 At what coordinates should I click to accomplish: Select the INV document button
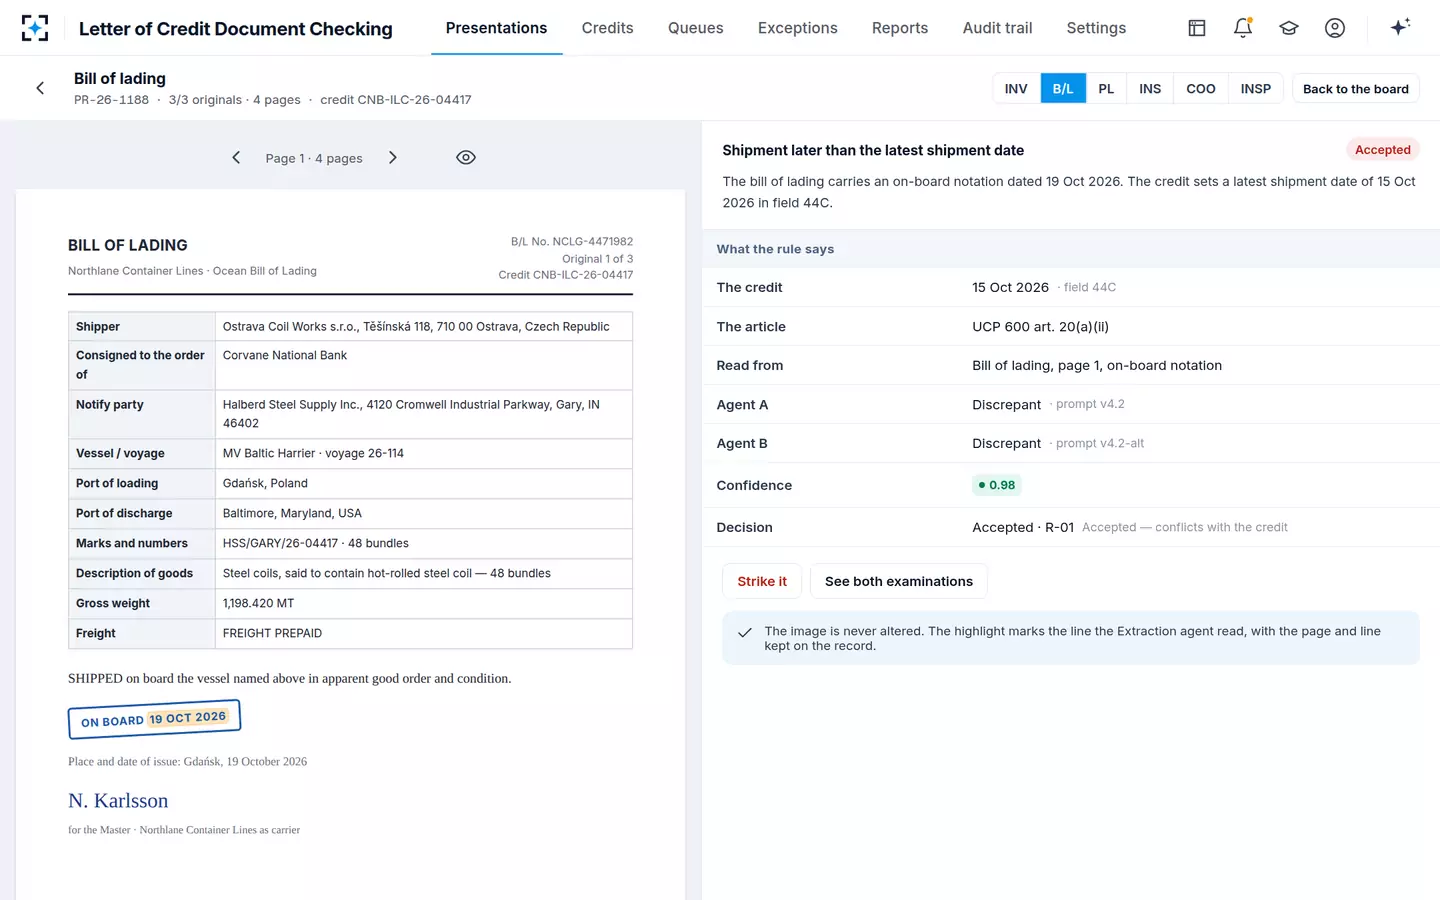(x=1016, y=88)
